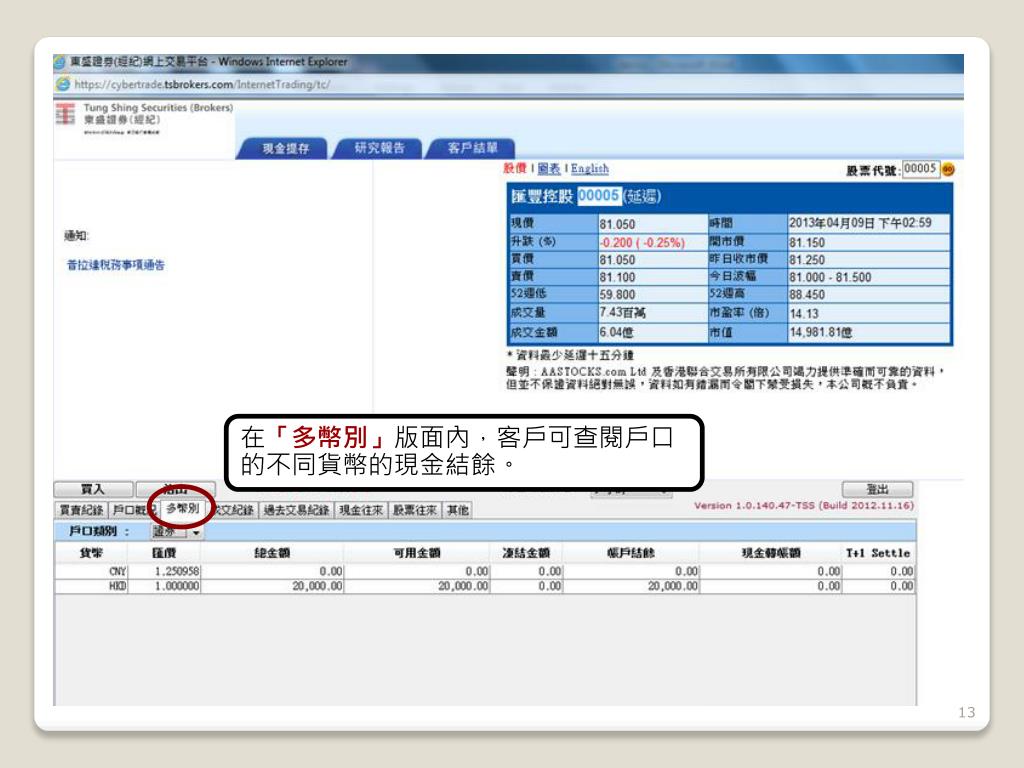Select the CNY currency row cell
Screen dimensions: 1024x768
92,571
